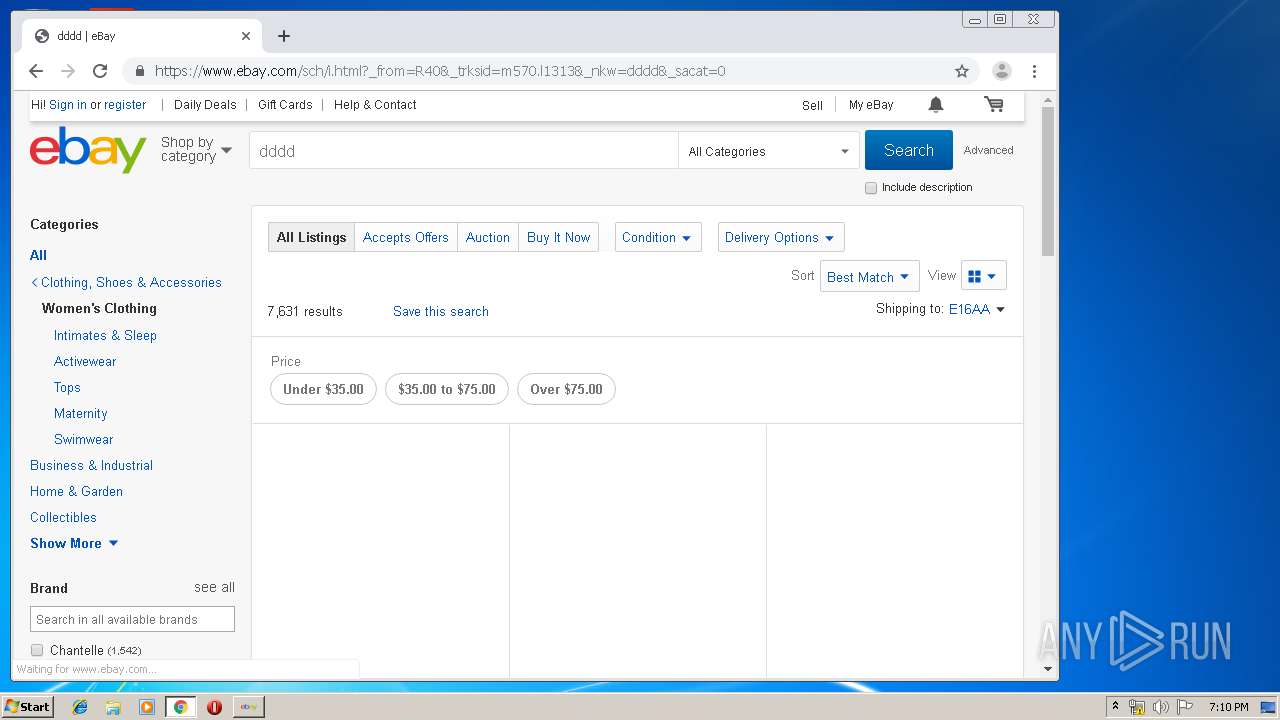Open Daily Deals menu link
The width and height of the screenshot is (1280, 720).
205,104
